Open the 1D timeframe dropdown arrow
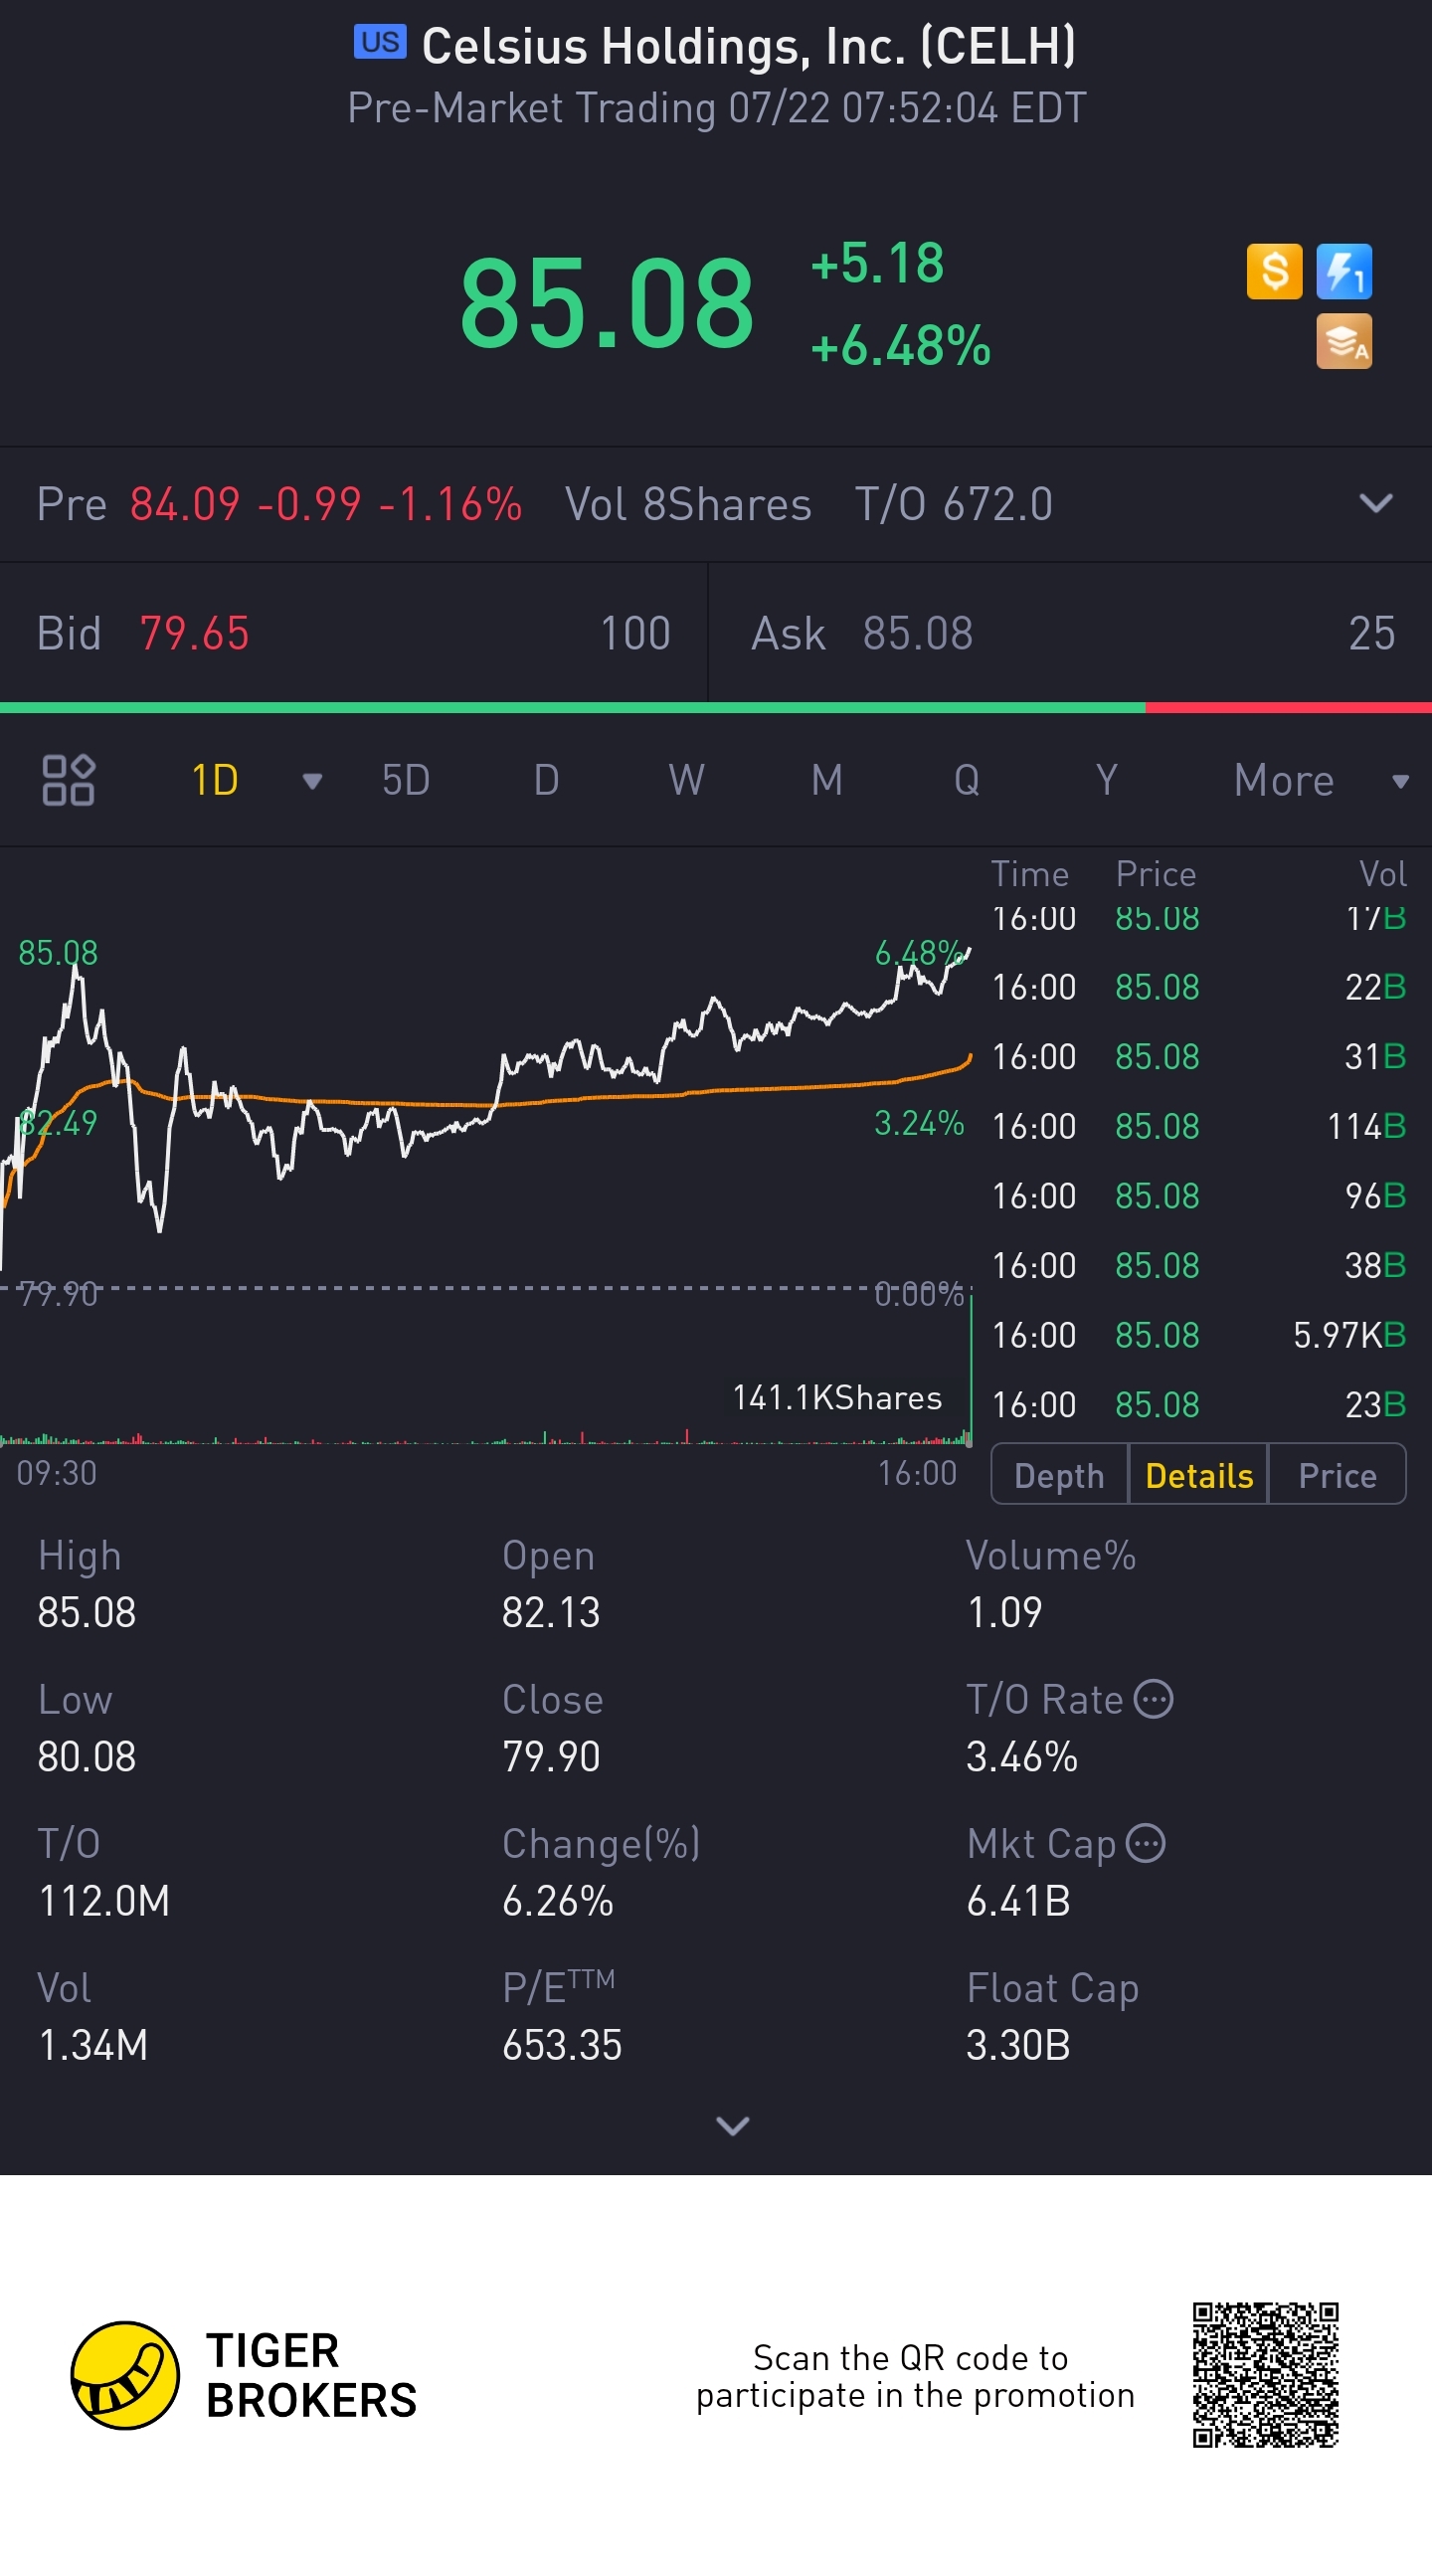This screenshot has height=2576, width=1432. click(x=313, y=781)
